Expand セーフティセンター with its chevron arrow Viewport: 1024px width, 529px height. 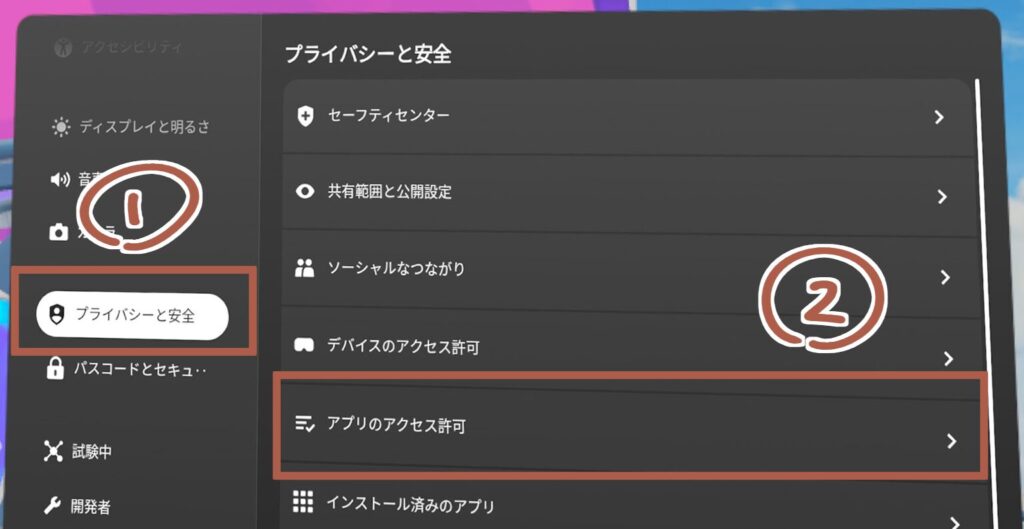pos(939,117)
